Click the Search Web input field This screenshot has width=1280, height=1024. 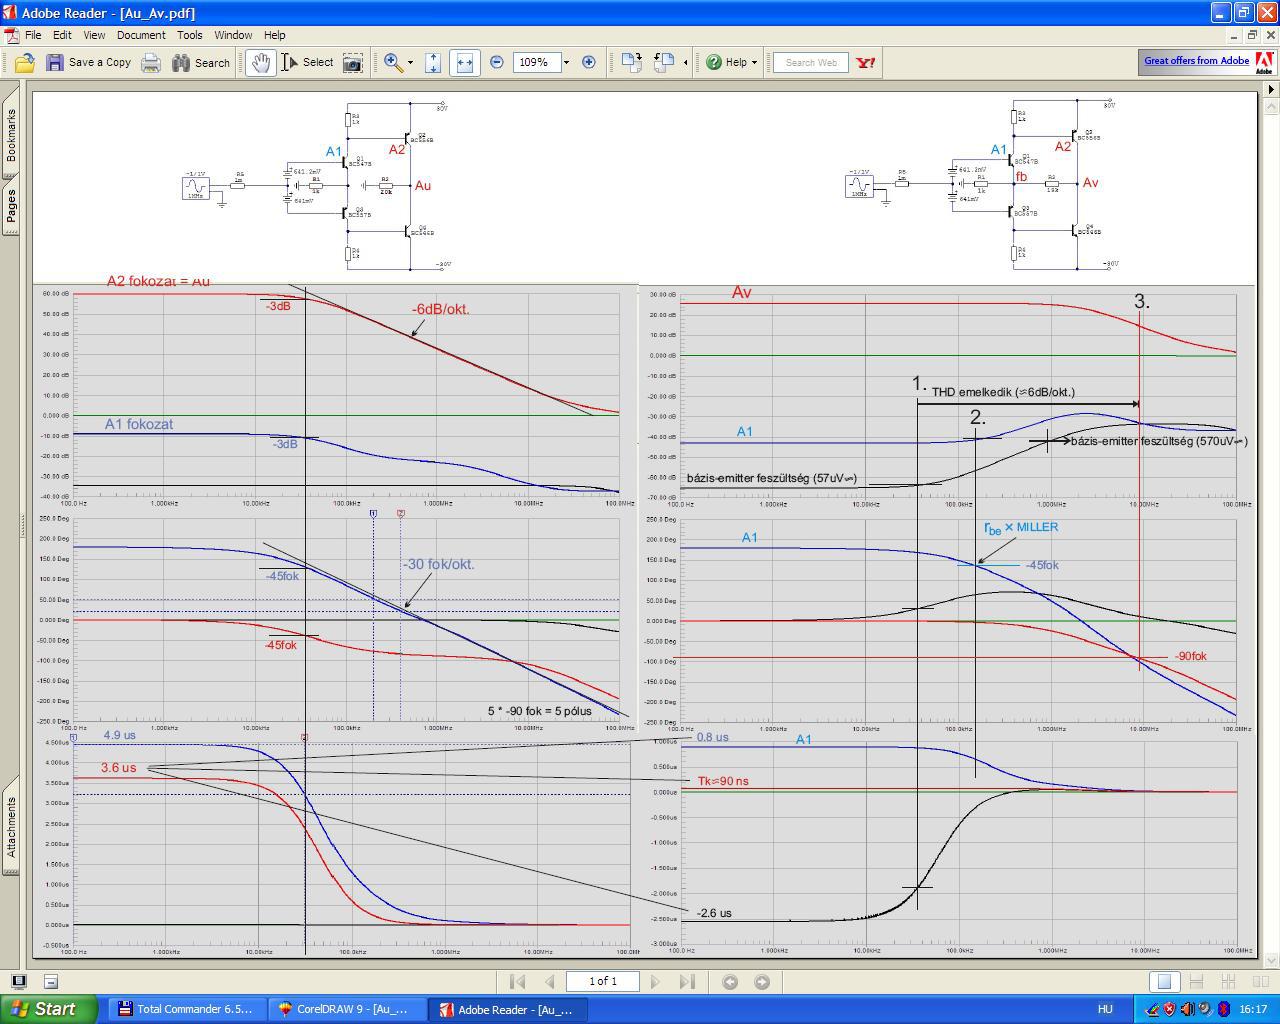tap(811, 62)
